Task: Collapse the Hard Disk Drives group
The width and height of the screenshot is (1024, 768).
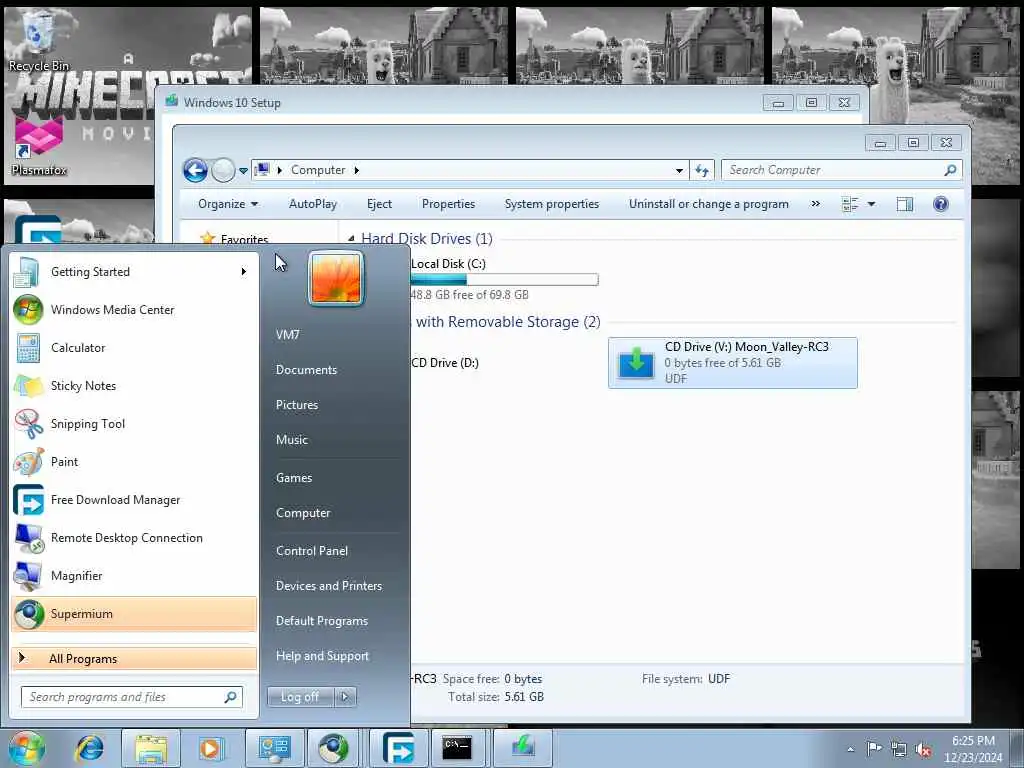Action: [x=351, y=238]
